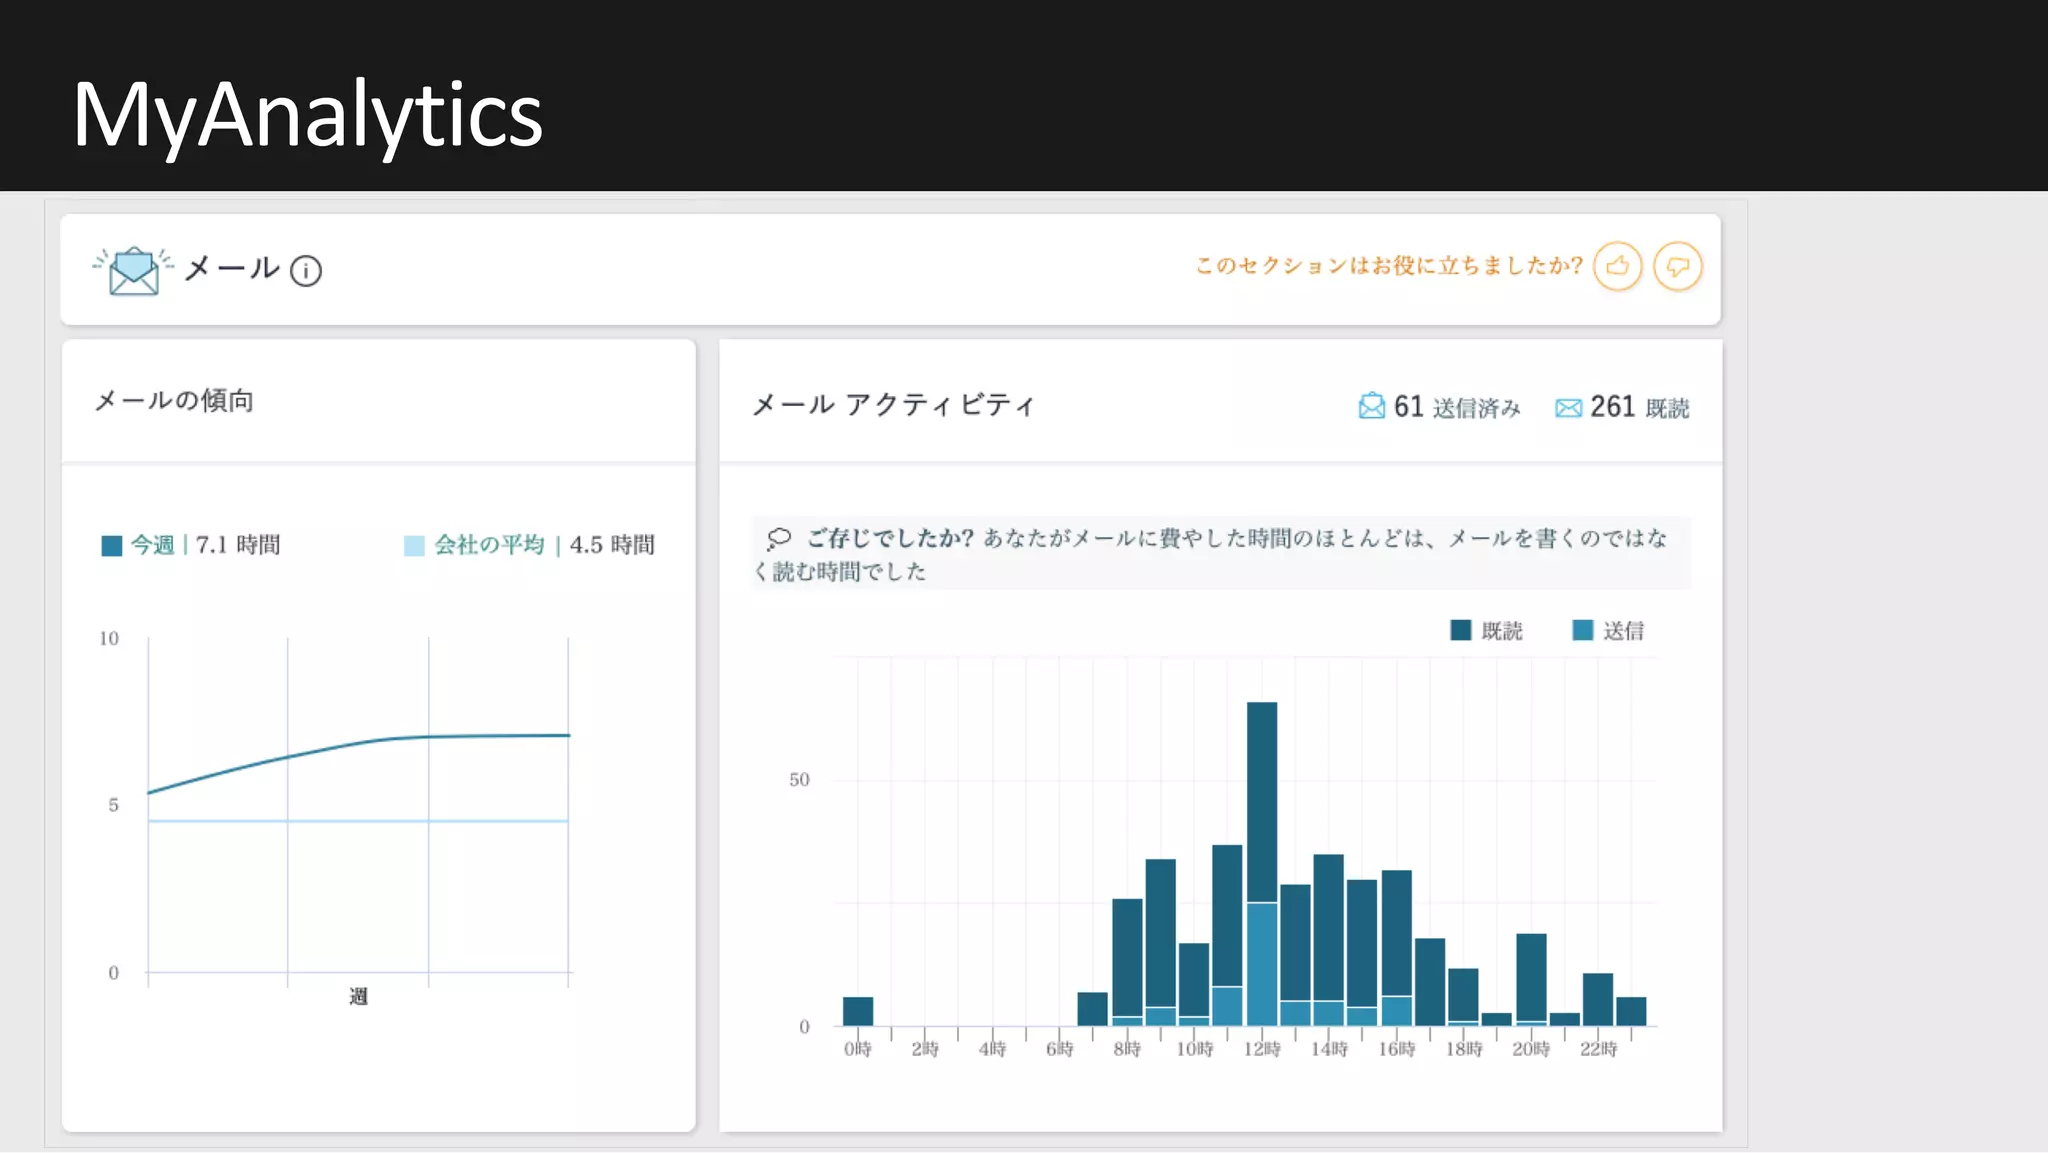This screenshot has width=2048, height=1153.
Task: Click the bar at 0時
Action: (858, 1011)
